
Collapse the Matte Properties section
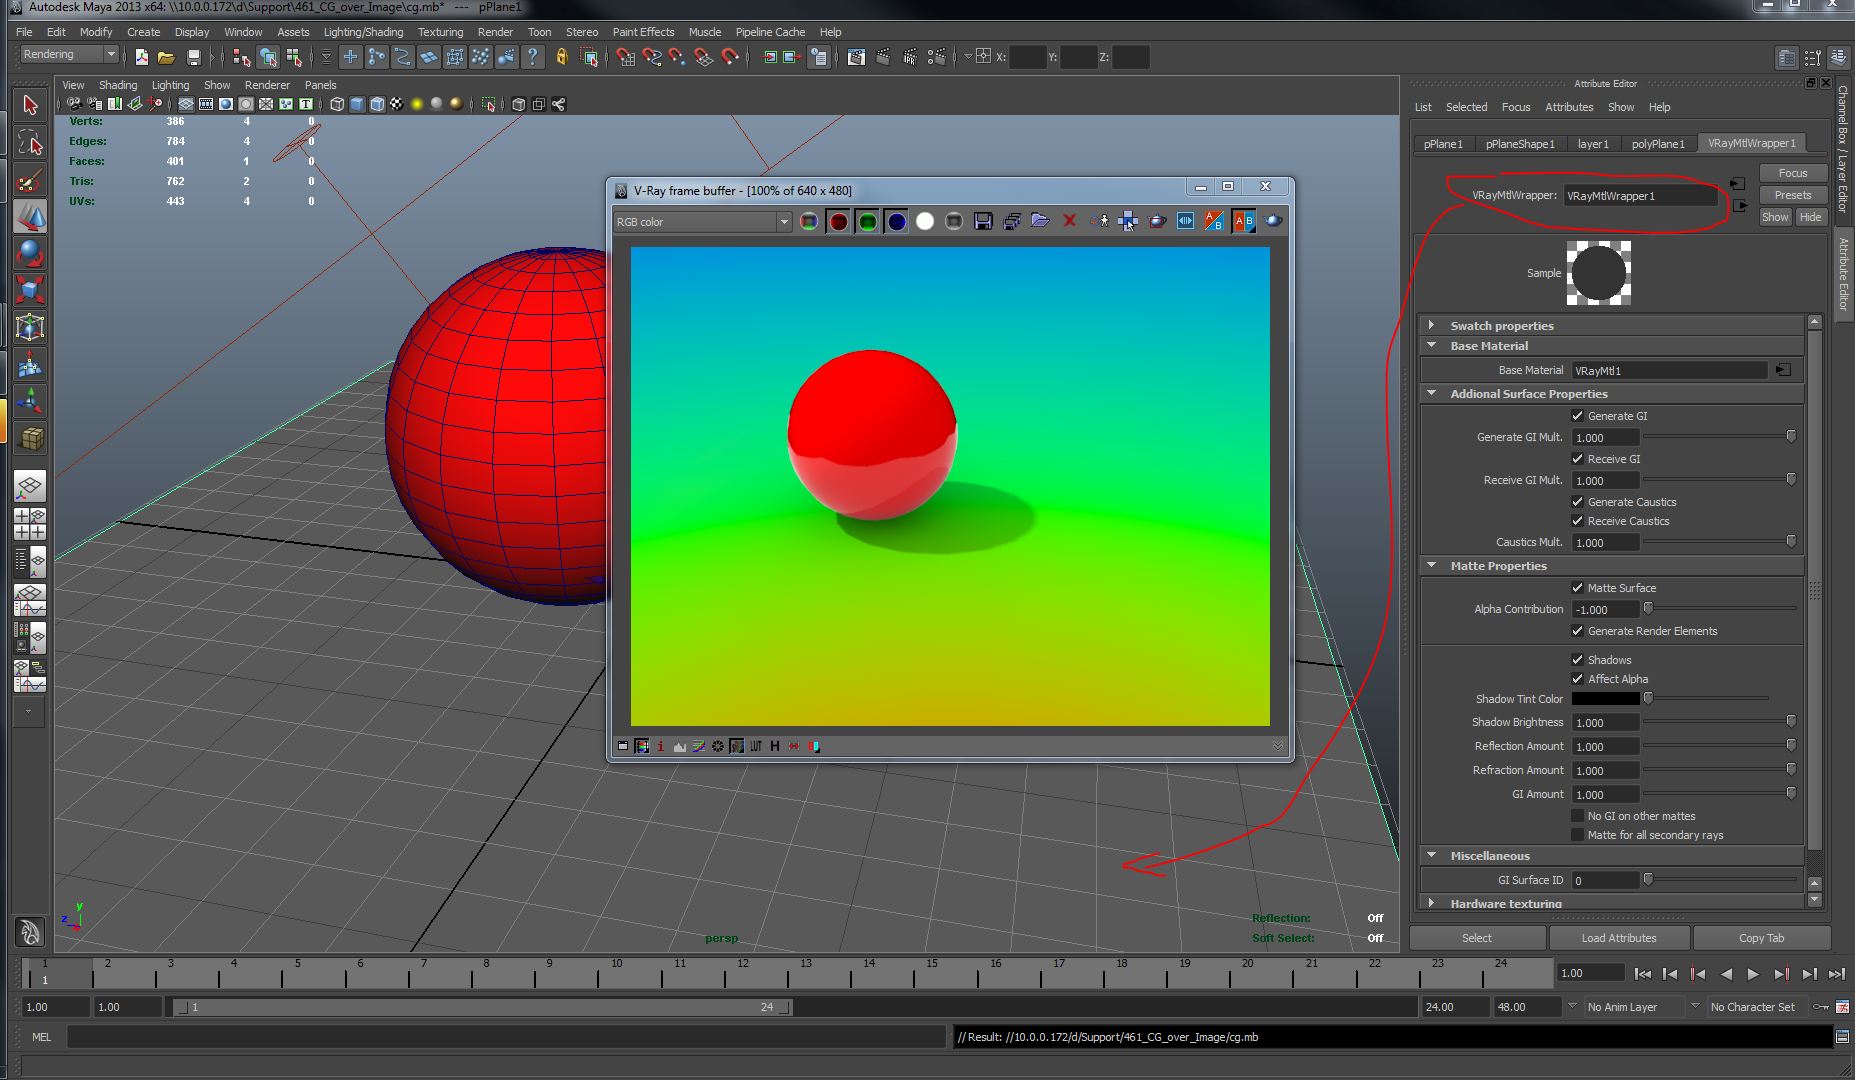coord(1431,565)
